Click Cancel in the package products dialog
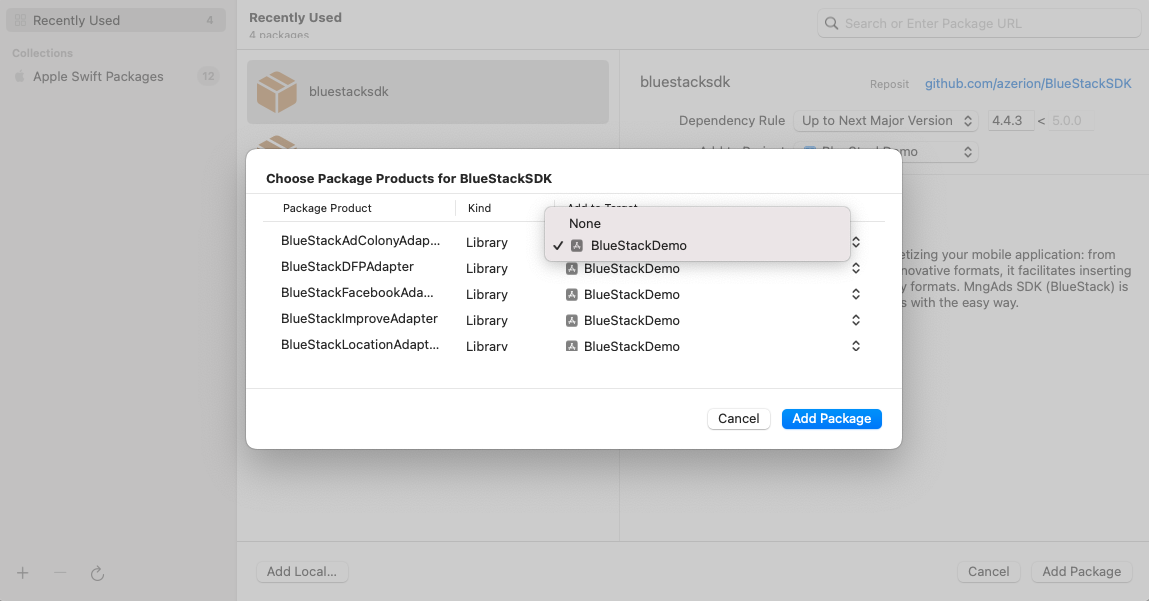Screen dimensions: 1149x601 point(739,419)
